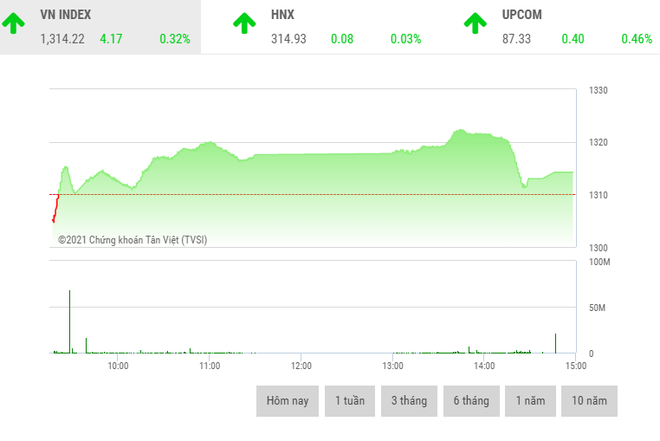Screen dimensions: 660x441
Task: Switch chart to 3 tháng range
Action: click(409, 401)
